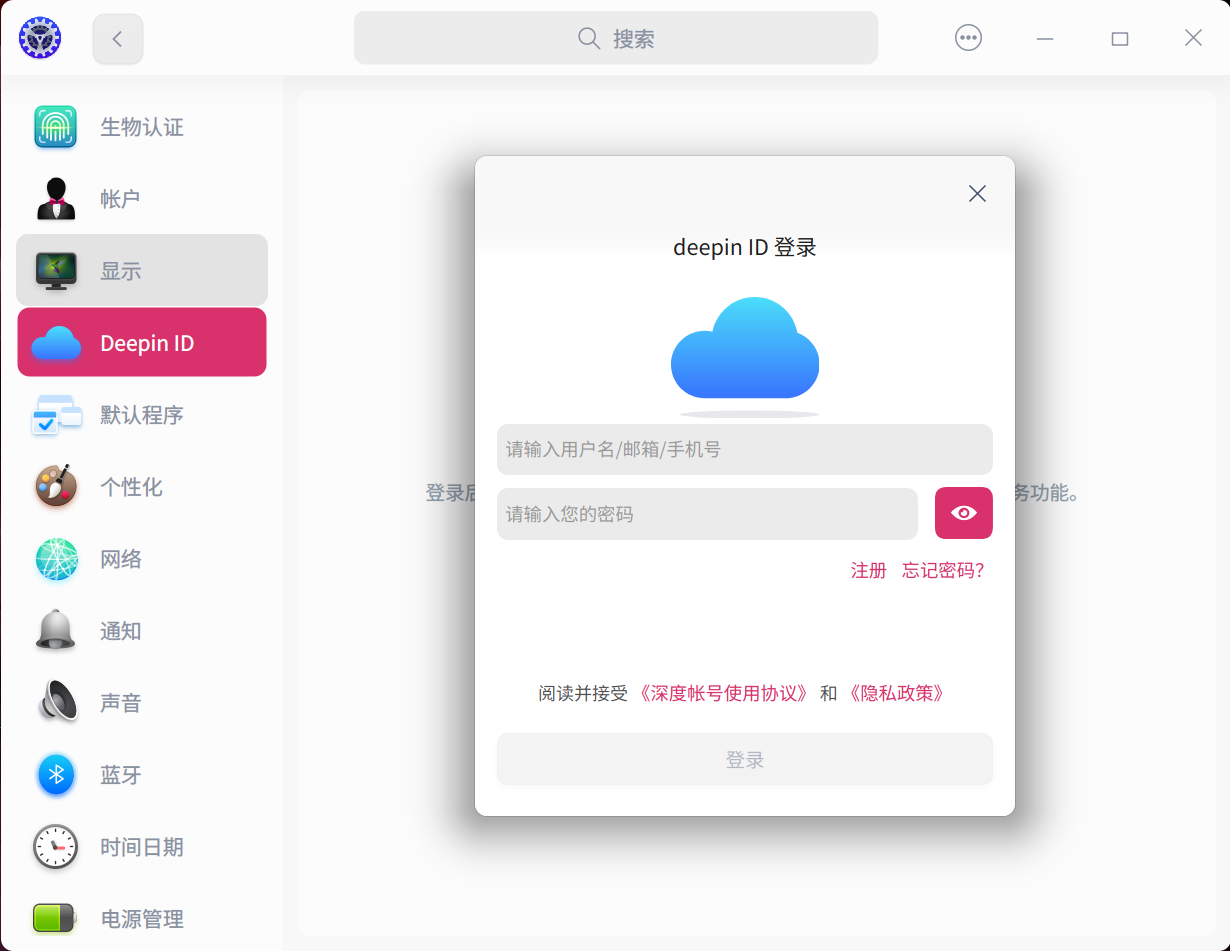Image resolution: width=1230 pixels, height=951 pixels.
Task: Switch to the 显示 settings section
Action: point(142,270)
